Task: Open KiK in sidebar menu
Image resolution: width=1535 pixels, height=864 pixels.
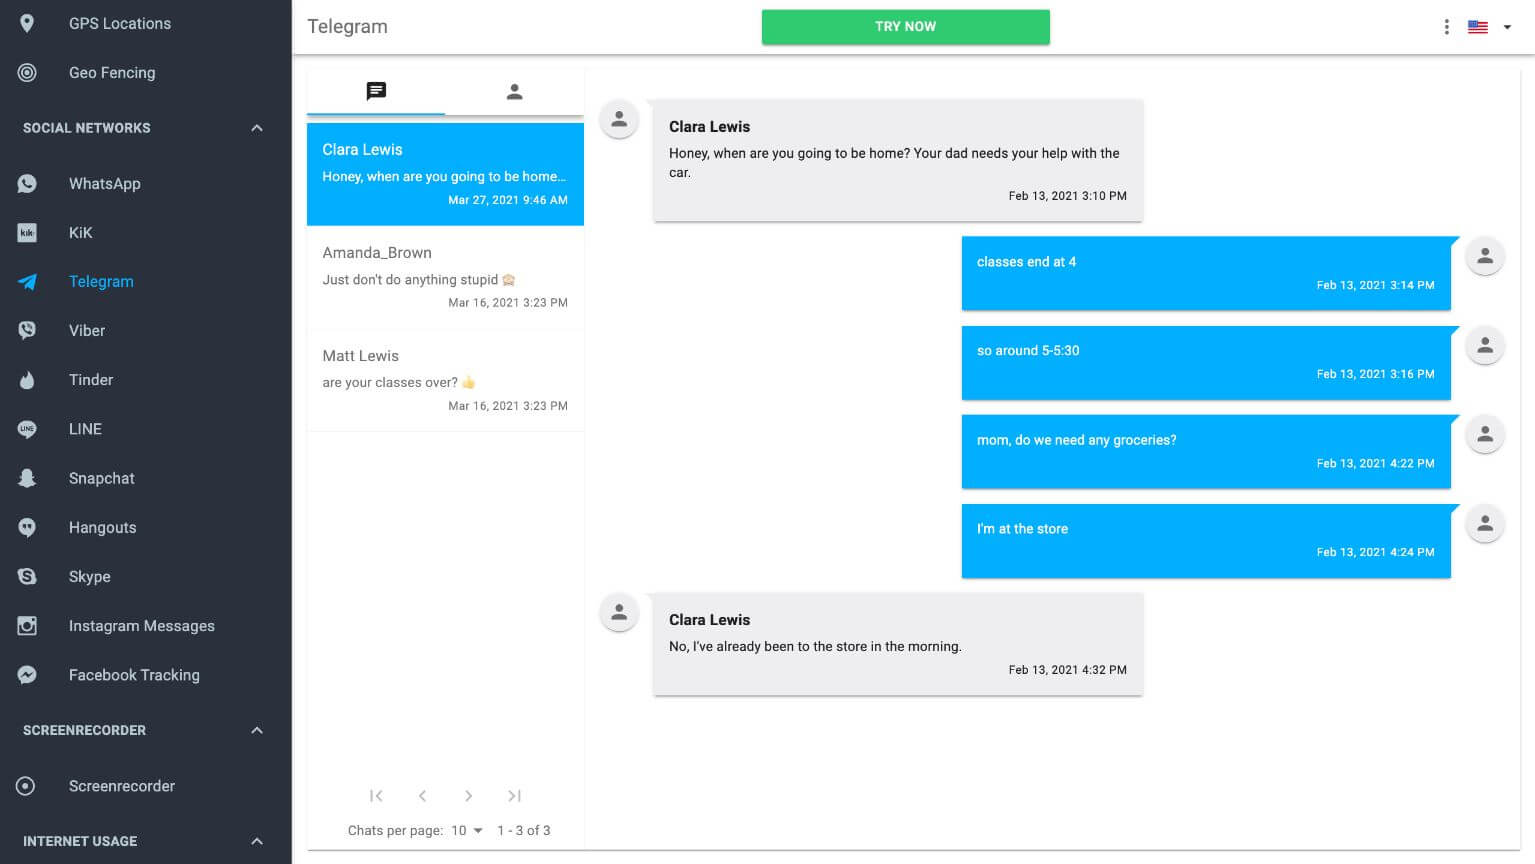Action: coord(80,232)
